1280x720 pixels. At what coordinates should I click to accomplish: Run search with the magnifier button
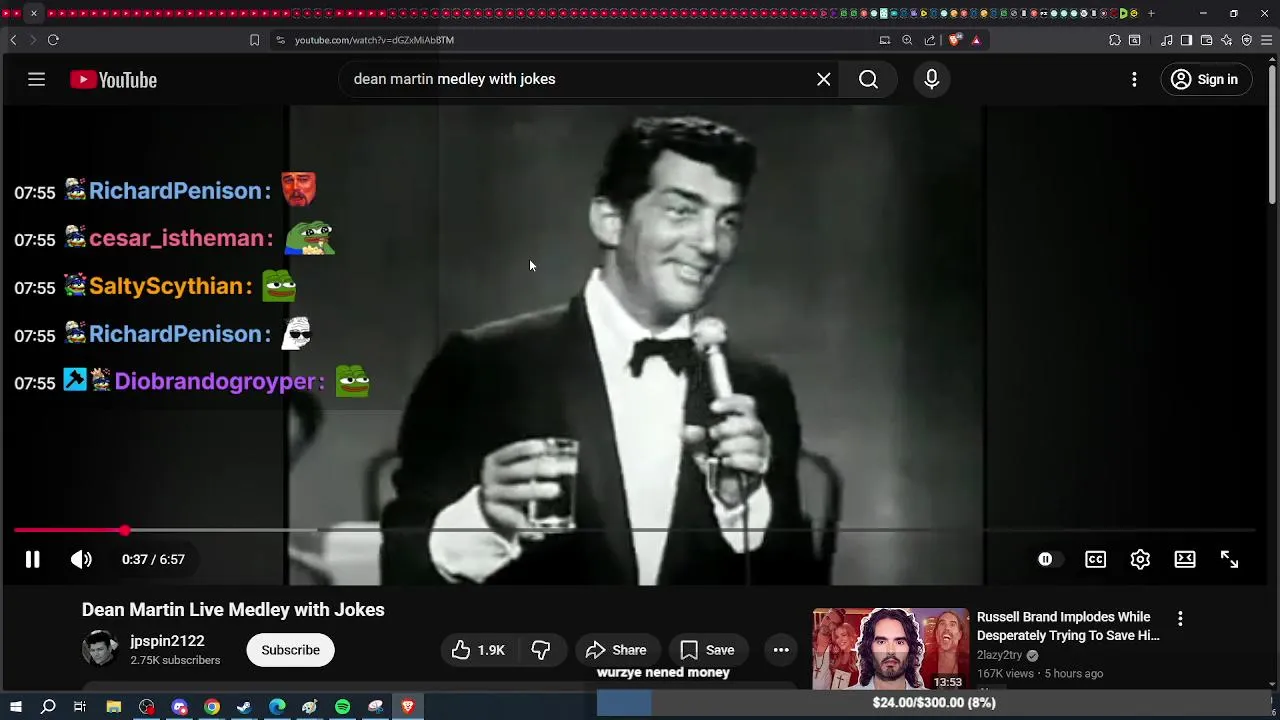868,79
